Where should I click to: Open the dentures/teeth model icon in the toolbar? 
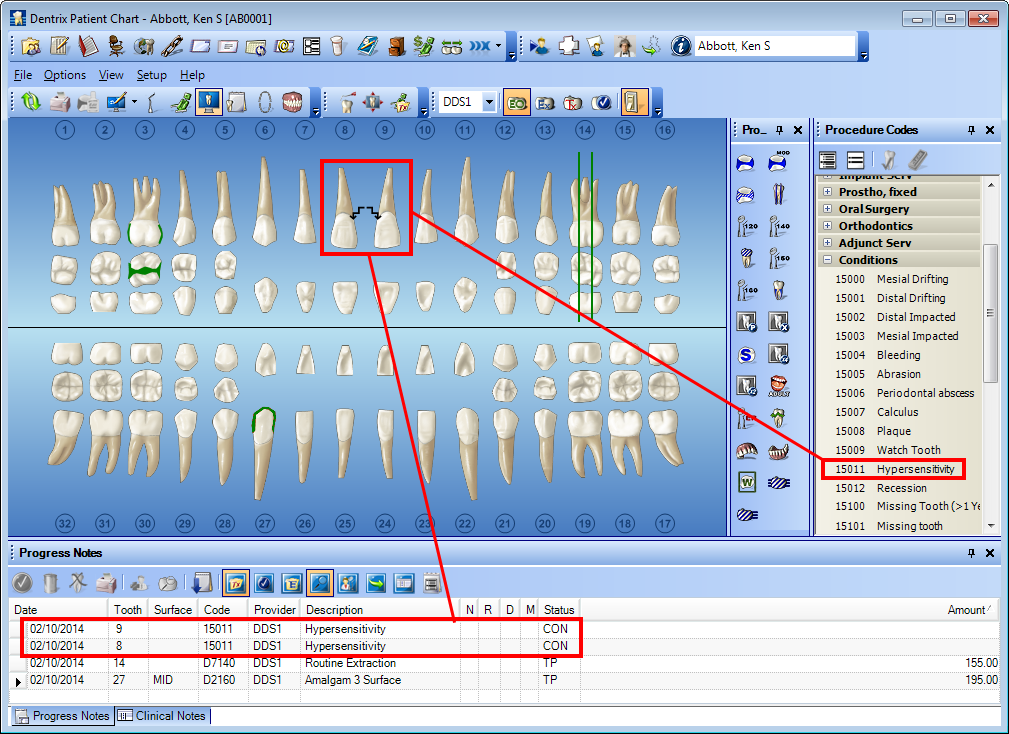coord(292,102)
